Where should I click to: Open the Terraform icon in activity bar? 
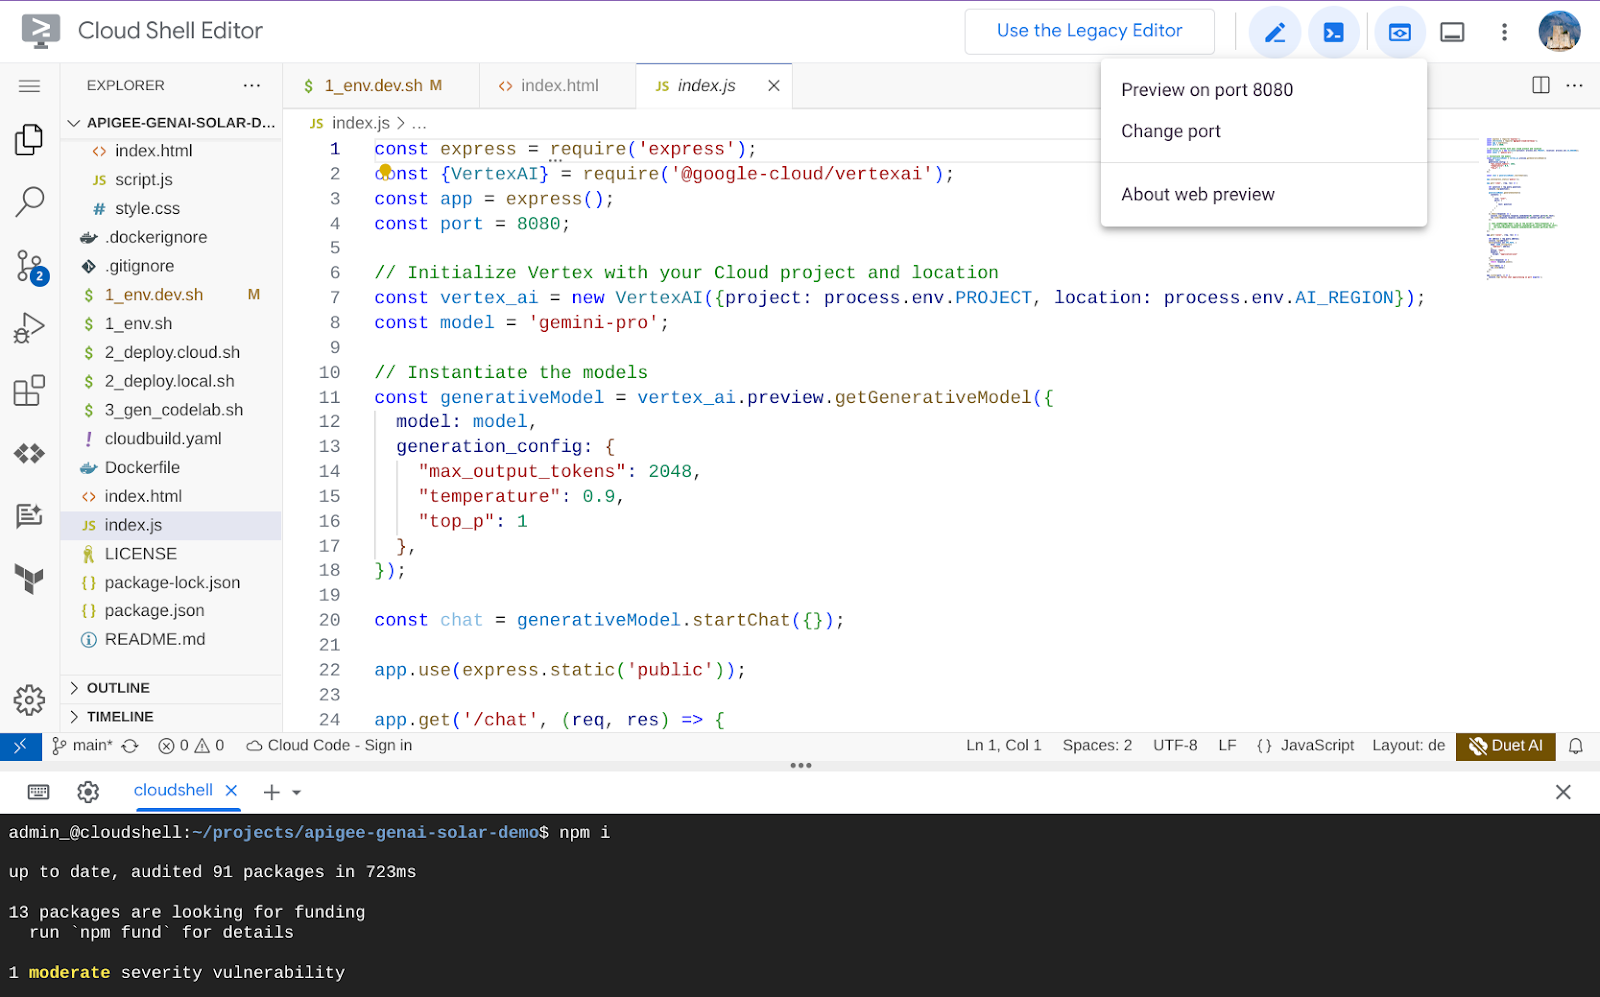[x=29, y=578]
